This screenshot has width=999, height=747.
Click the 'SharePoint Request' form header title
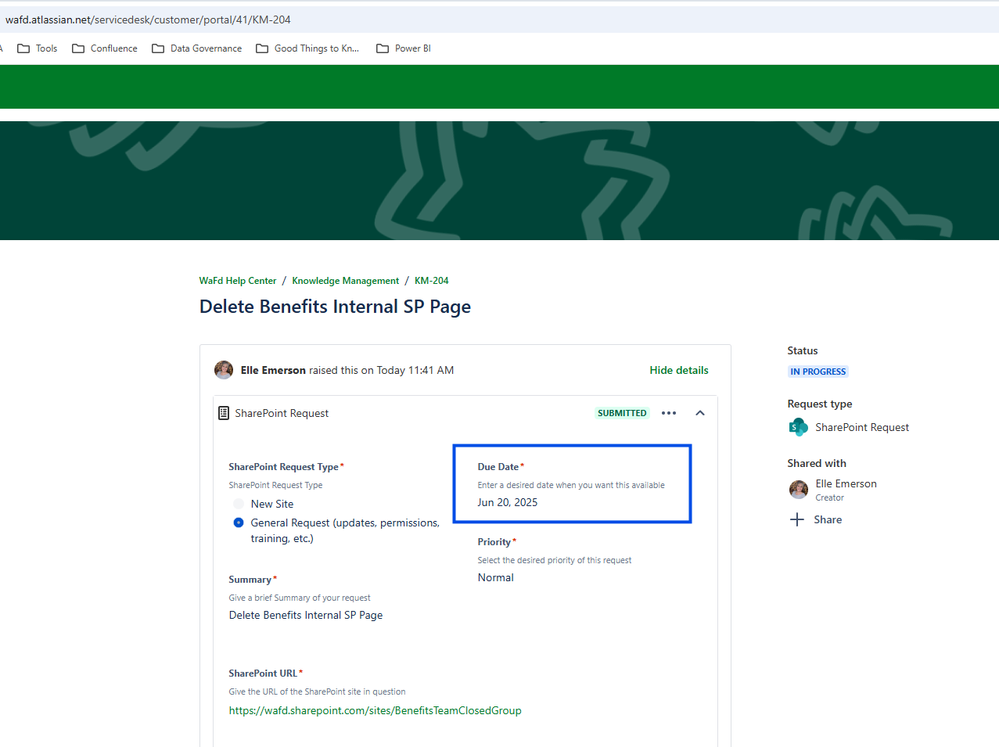[x=282, y=413]
